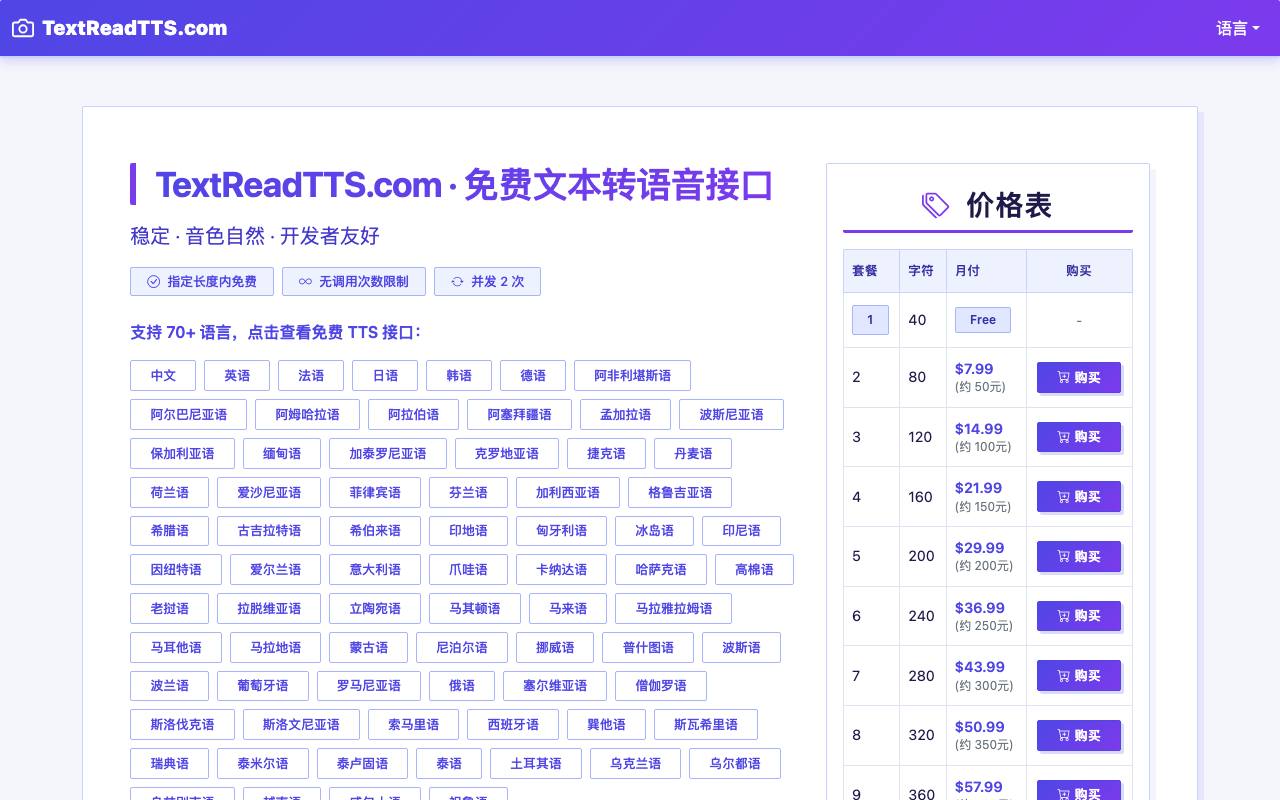
Task: Pick 挪威语 from the language list
Action: [x=555, y=648]
